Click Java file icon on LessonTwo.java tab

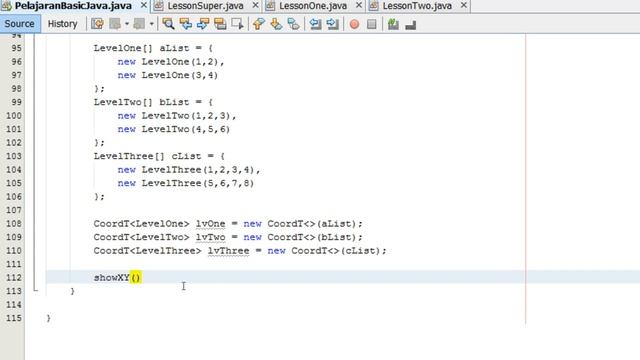coord(373,6)
